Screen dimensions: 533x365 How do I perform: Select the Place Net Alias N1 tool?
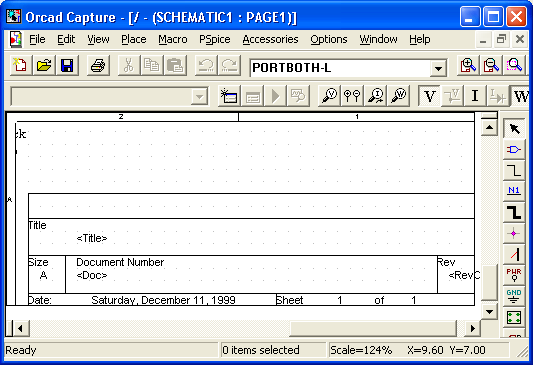point(514,190)
